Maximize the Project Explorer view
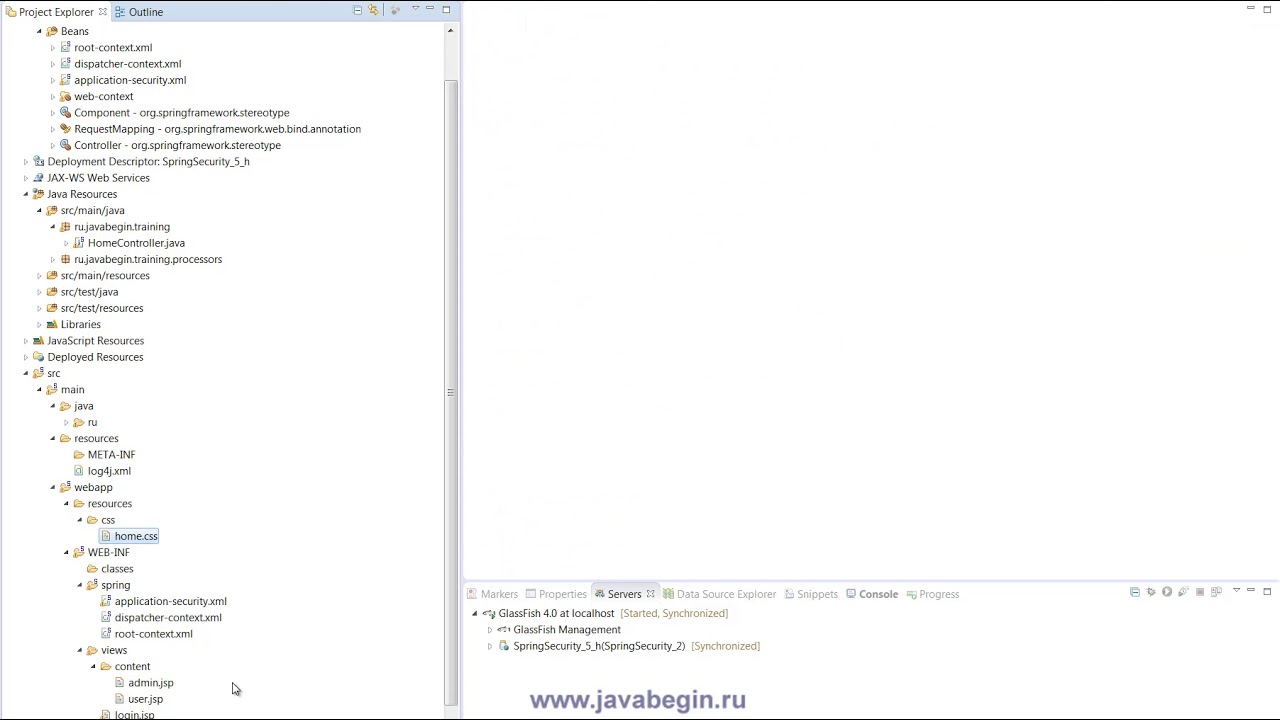Viewport: 1280px width, 720px height. (x=446, y=9)
